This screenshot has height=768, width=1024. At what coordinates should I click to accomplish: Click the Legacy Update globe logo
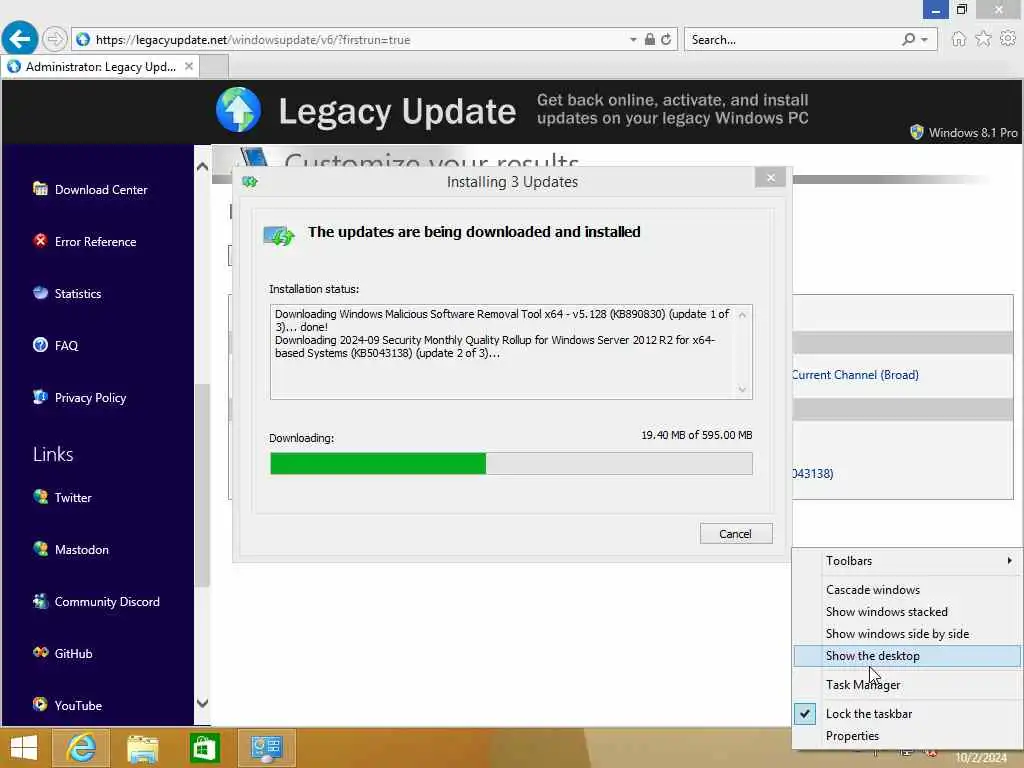click(238, 110)
